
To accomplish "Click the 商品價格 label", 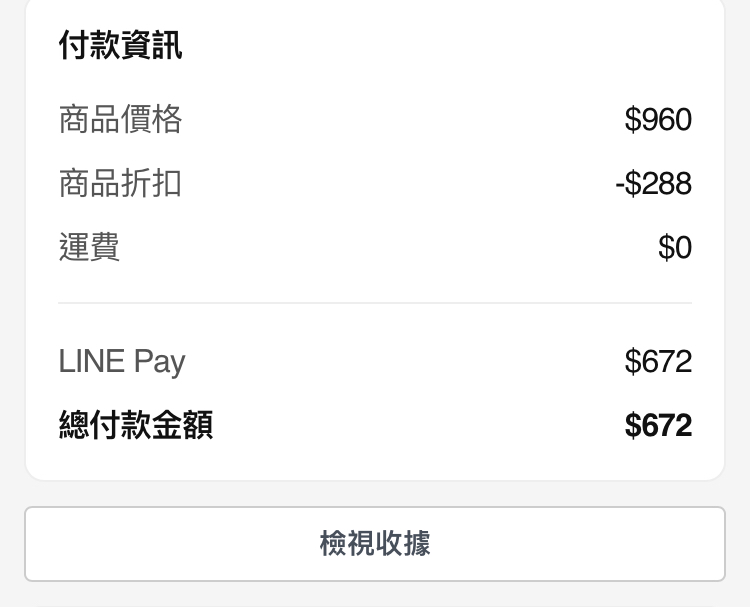I will tap(121, 120).
